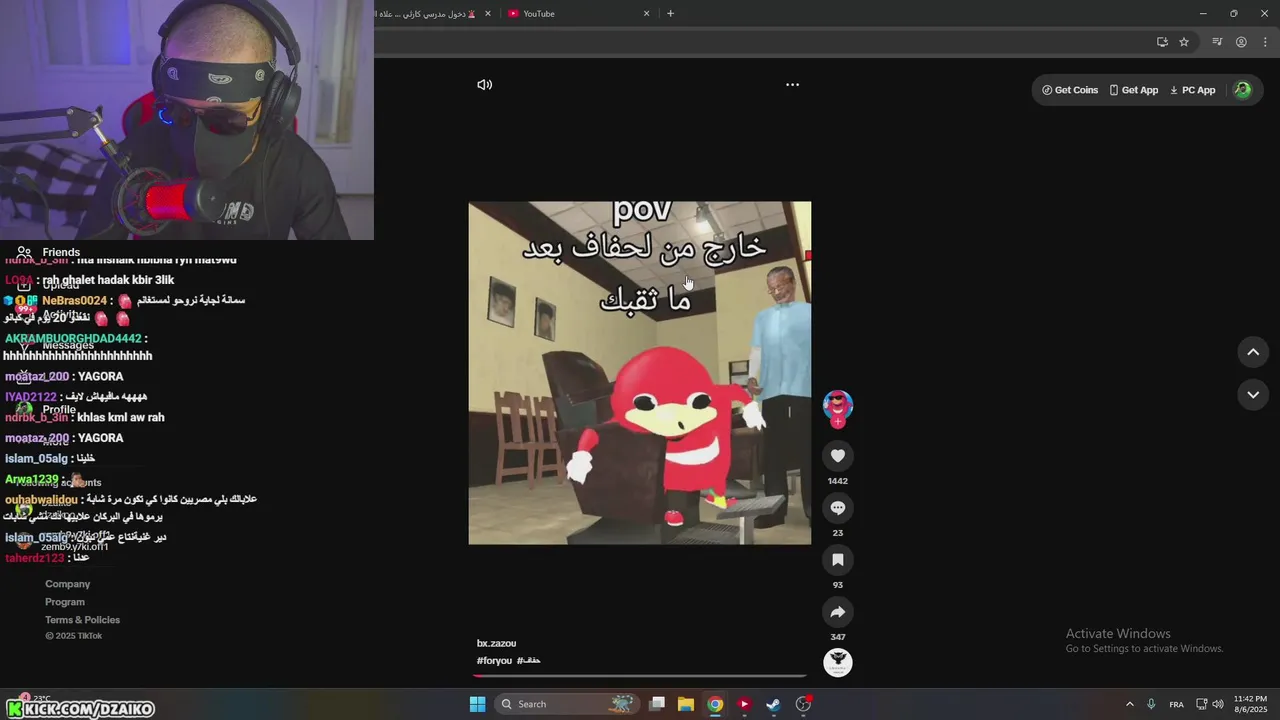Go to the previous video with up arrow
The height and width of the screenshot is (720, 1280).
pyautogui.click(x=1253, y=352)
